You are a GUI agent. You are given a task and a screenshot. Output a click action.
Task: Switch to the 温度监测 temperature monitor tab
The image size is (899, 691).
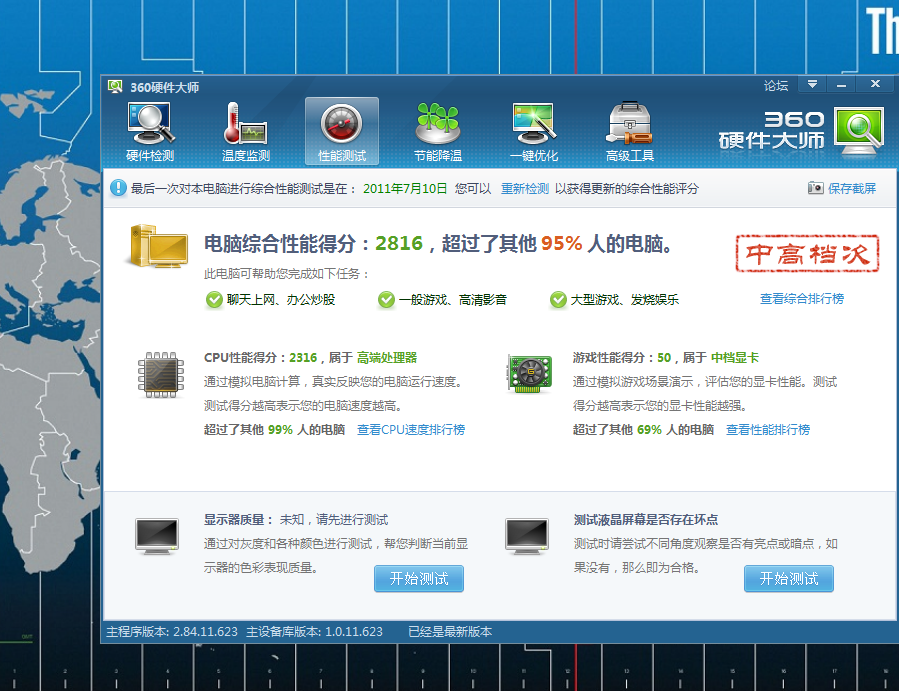point(246,132)
